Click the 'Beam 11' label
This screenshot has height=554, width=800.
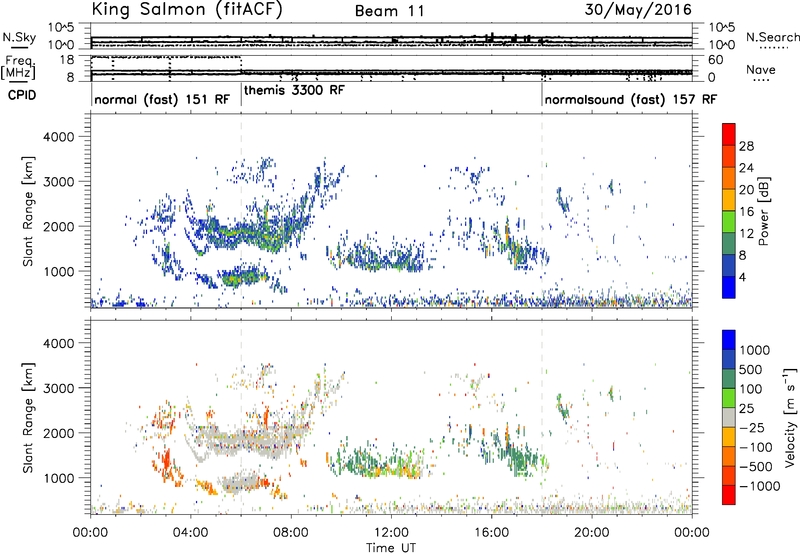[389, 11]
